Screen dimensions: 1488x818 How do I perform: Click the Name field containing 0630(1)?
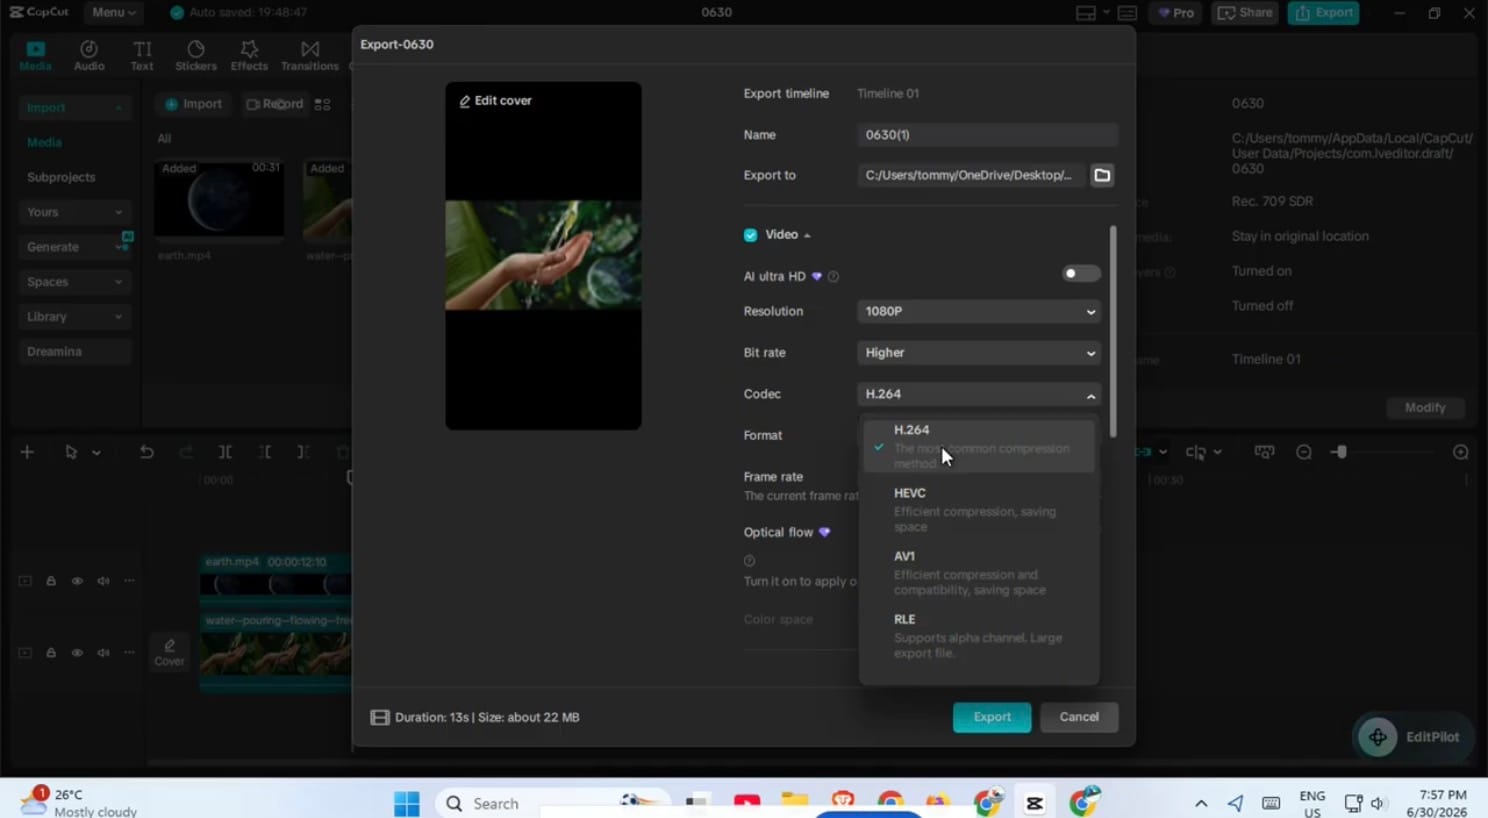[x=987, y=135]
